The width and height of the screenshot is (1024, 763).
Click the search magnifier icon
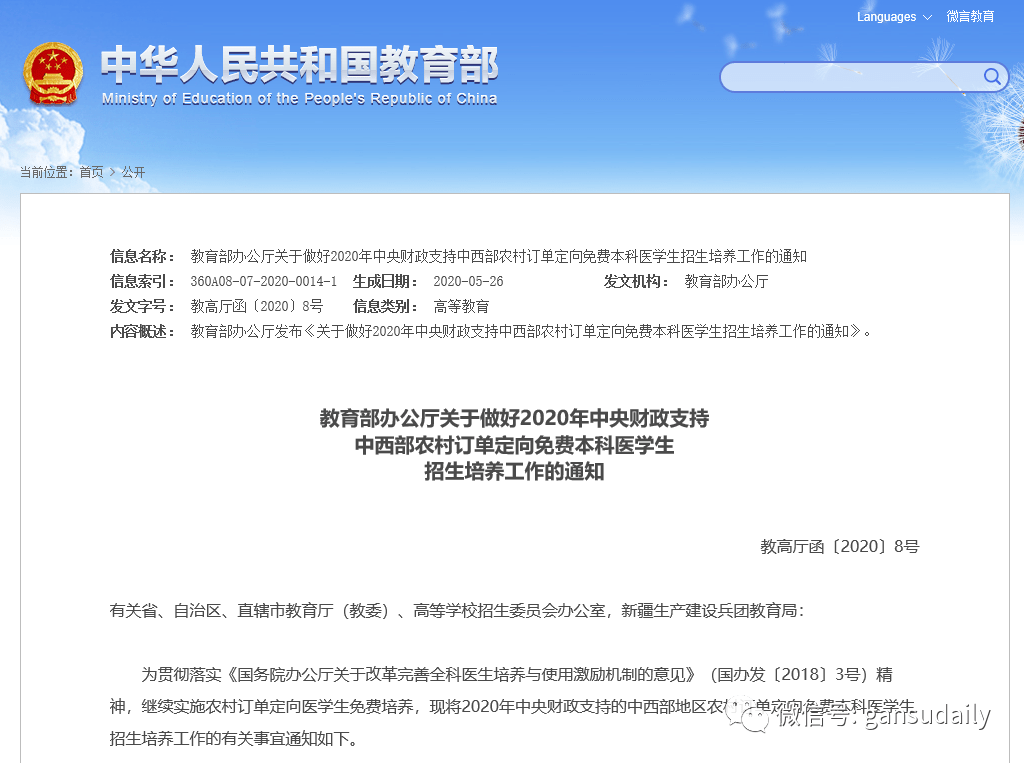(x=991, y=77)
